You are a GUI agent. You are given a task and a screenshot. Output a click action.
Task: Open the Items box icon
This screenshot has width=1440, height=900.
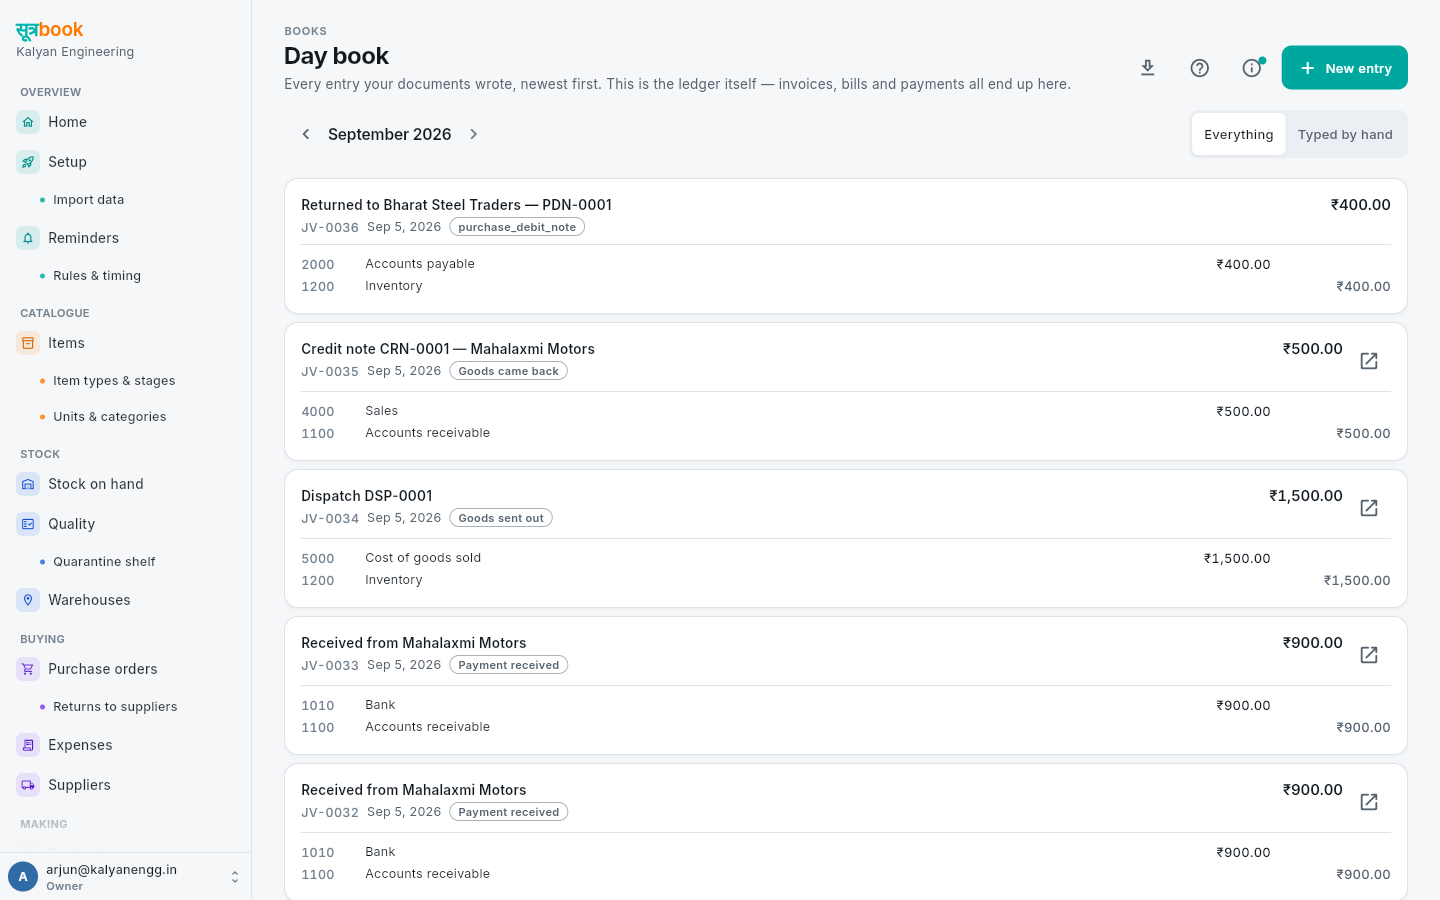pyautogui.click(x=28, y=343)
